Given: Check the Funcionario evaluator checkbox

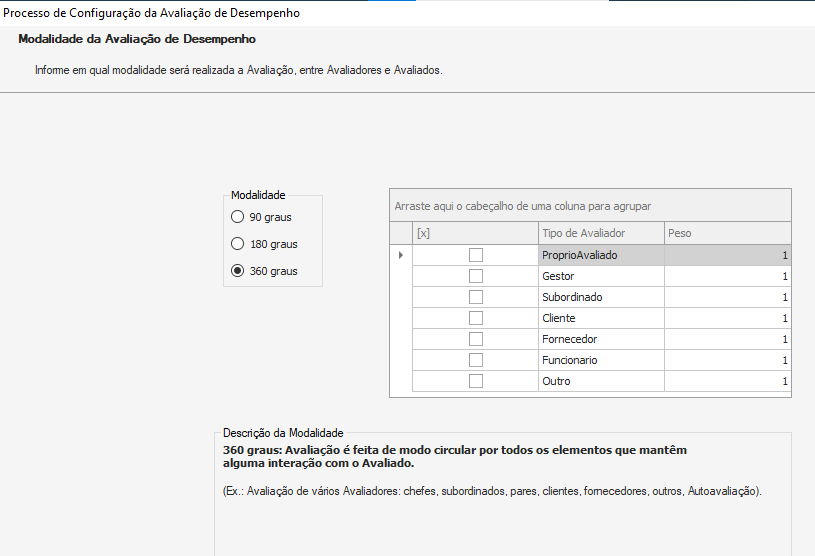Looking at the screenshot, I should pos(476,360).
